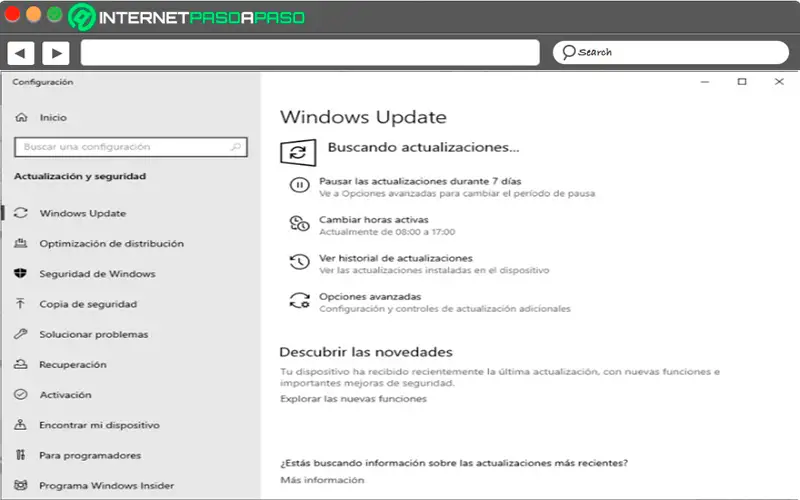This screenshot has width=800, height=500.
Task: Click the Buscar una configuración field
Action: tap(131, 147)
